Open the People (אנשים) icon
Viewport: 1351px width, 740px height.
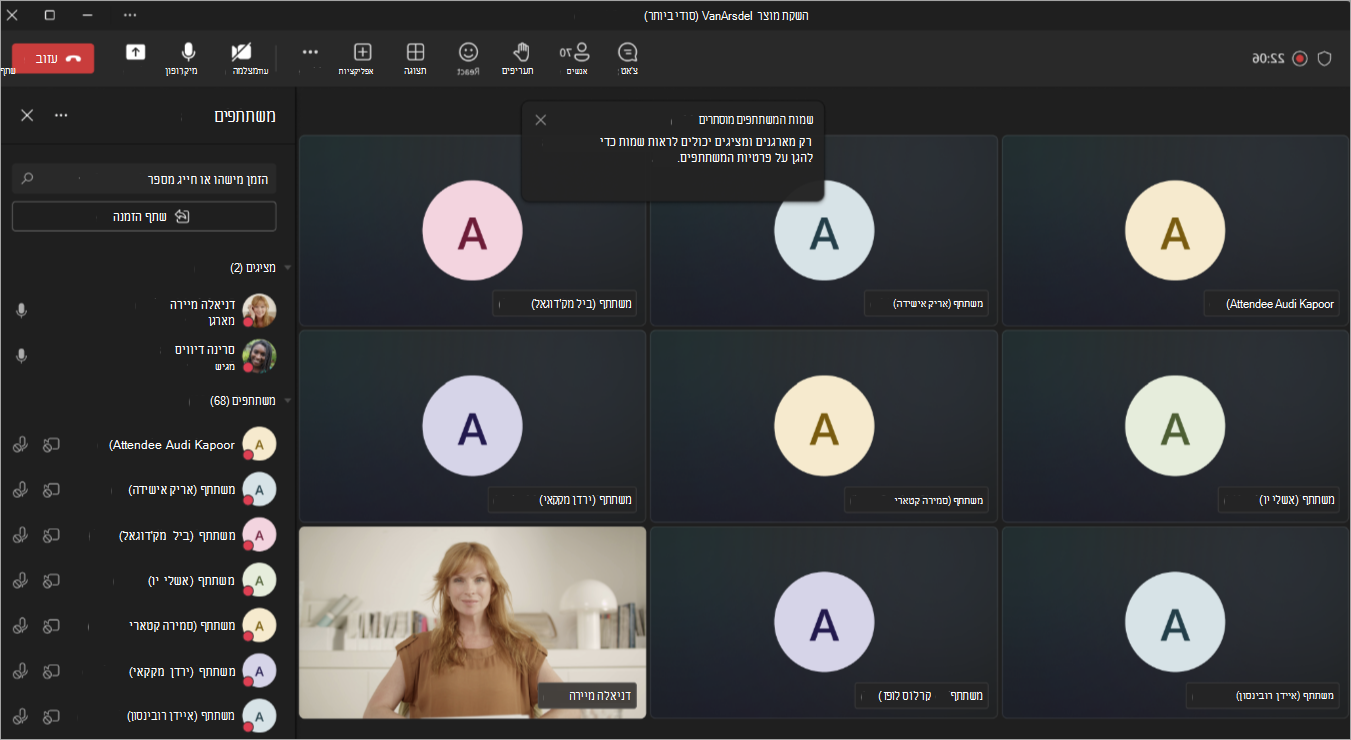click(x=576, y=53)
